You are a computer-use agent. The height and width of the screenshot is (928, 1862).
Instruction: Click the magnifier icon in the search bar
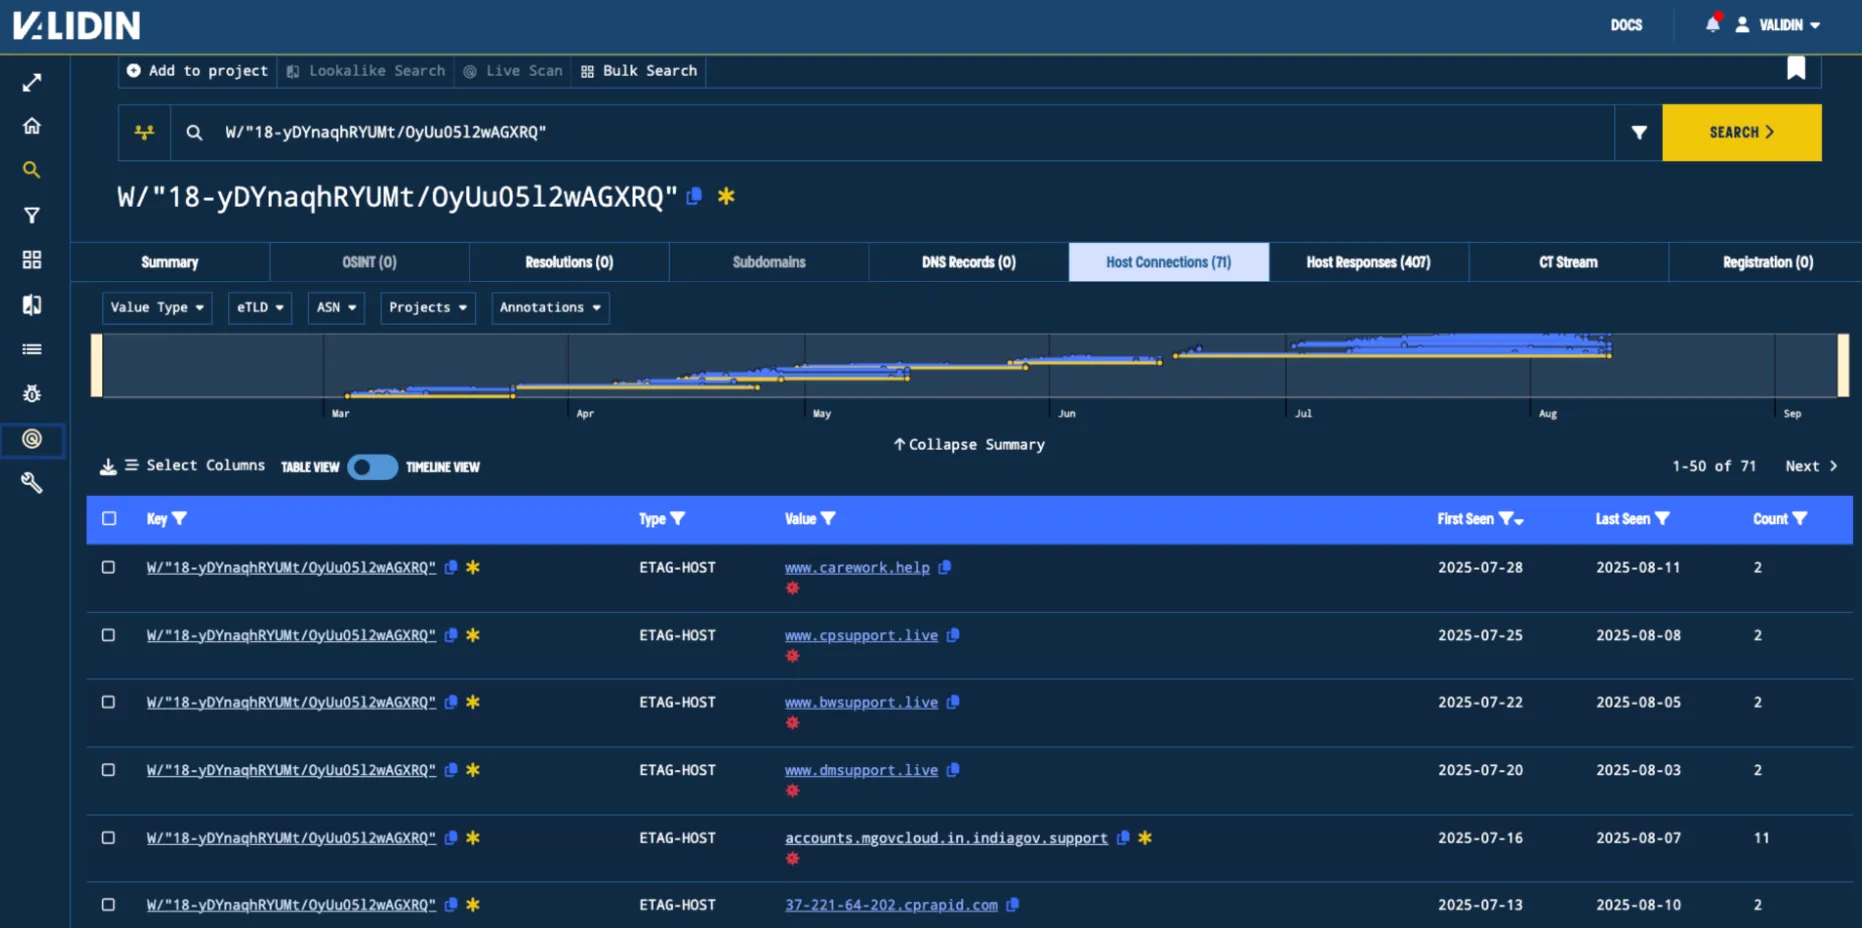(x=194, y=132)
